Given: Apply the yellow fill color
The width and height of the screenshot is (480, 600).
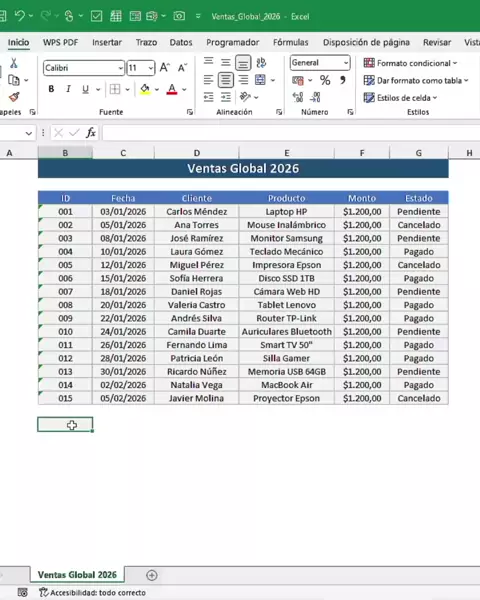Looking at the screenshot, I should [145, 90].
